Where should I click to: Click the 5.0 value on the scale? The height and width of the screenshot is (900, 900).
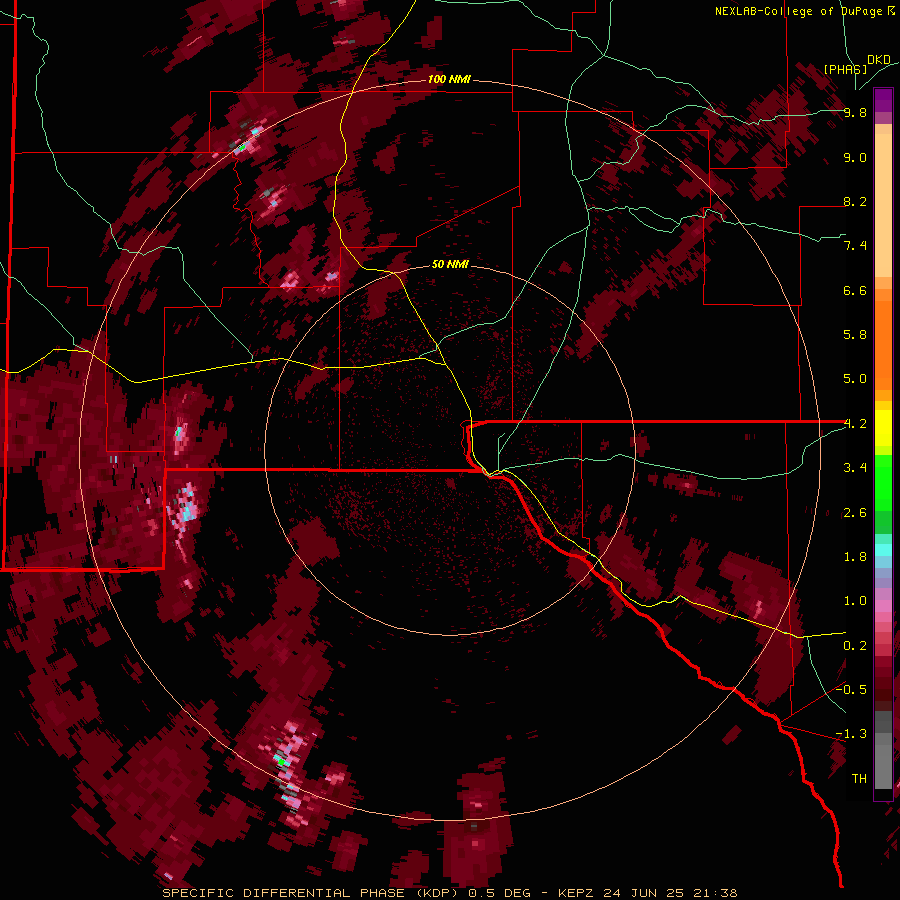pyautogui.click(x=855, y=379)
